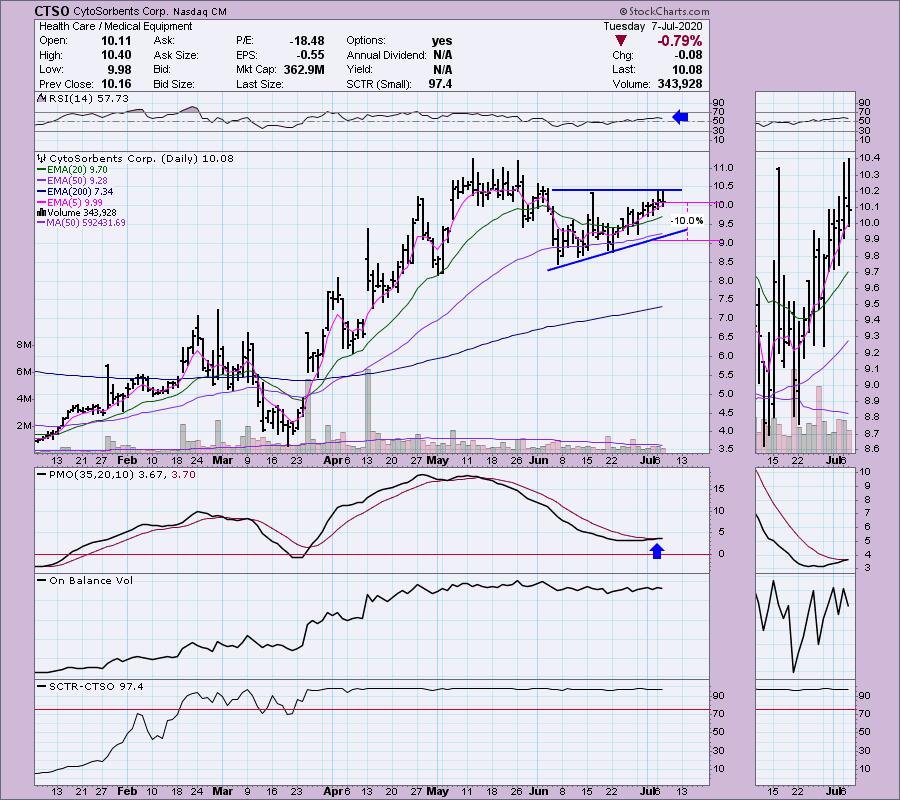Viewport: 900px width, 800px height.
Task: Select the Open value 10.11
Action: pos(116,41)
